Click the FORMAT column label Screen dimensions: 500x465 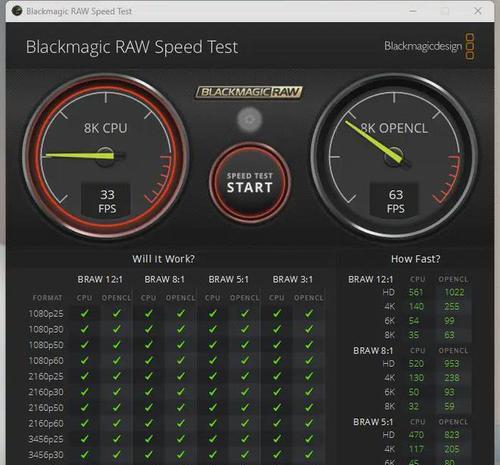point(47,298)
